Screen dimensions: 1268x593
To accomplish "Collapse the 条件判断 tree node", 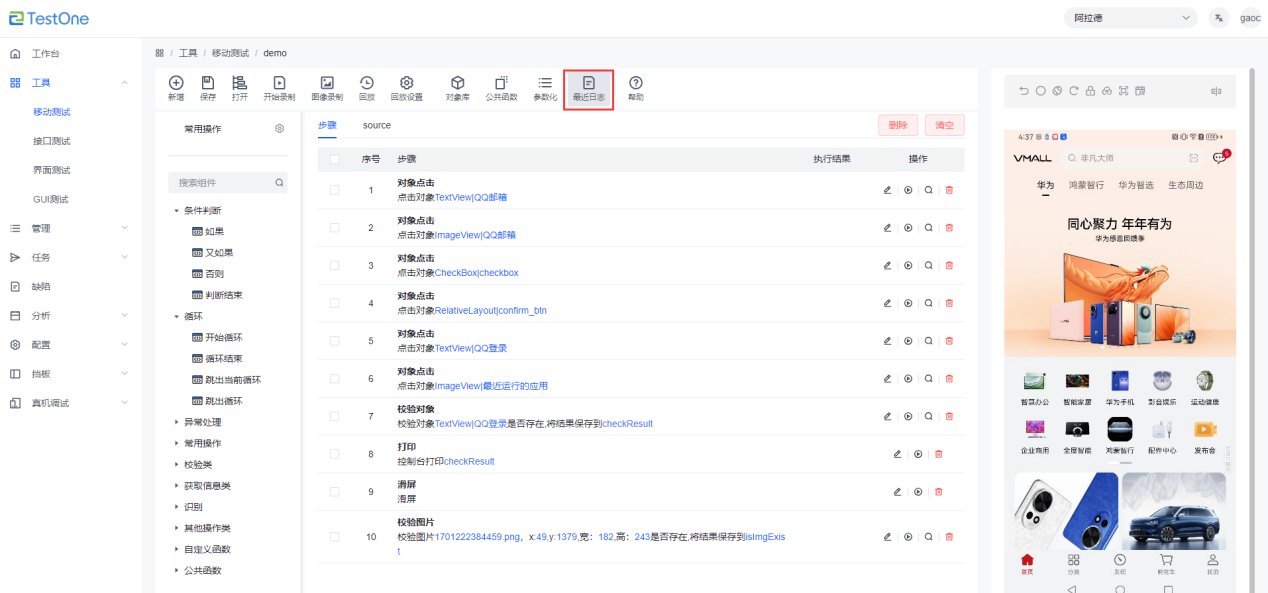I will pyautogui.click(x=177, y=211).
